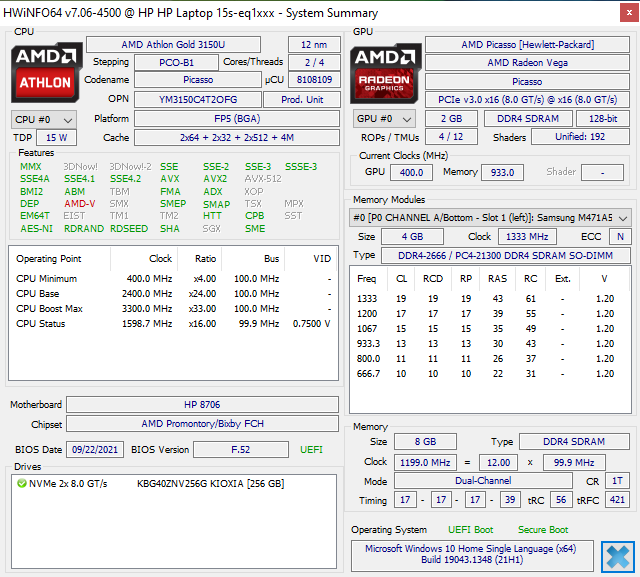
Task: Click the HP 8706 motherboard field
Action: 202,405
